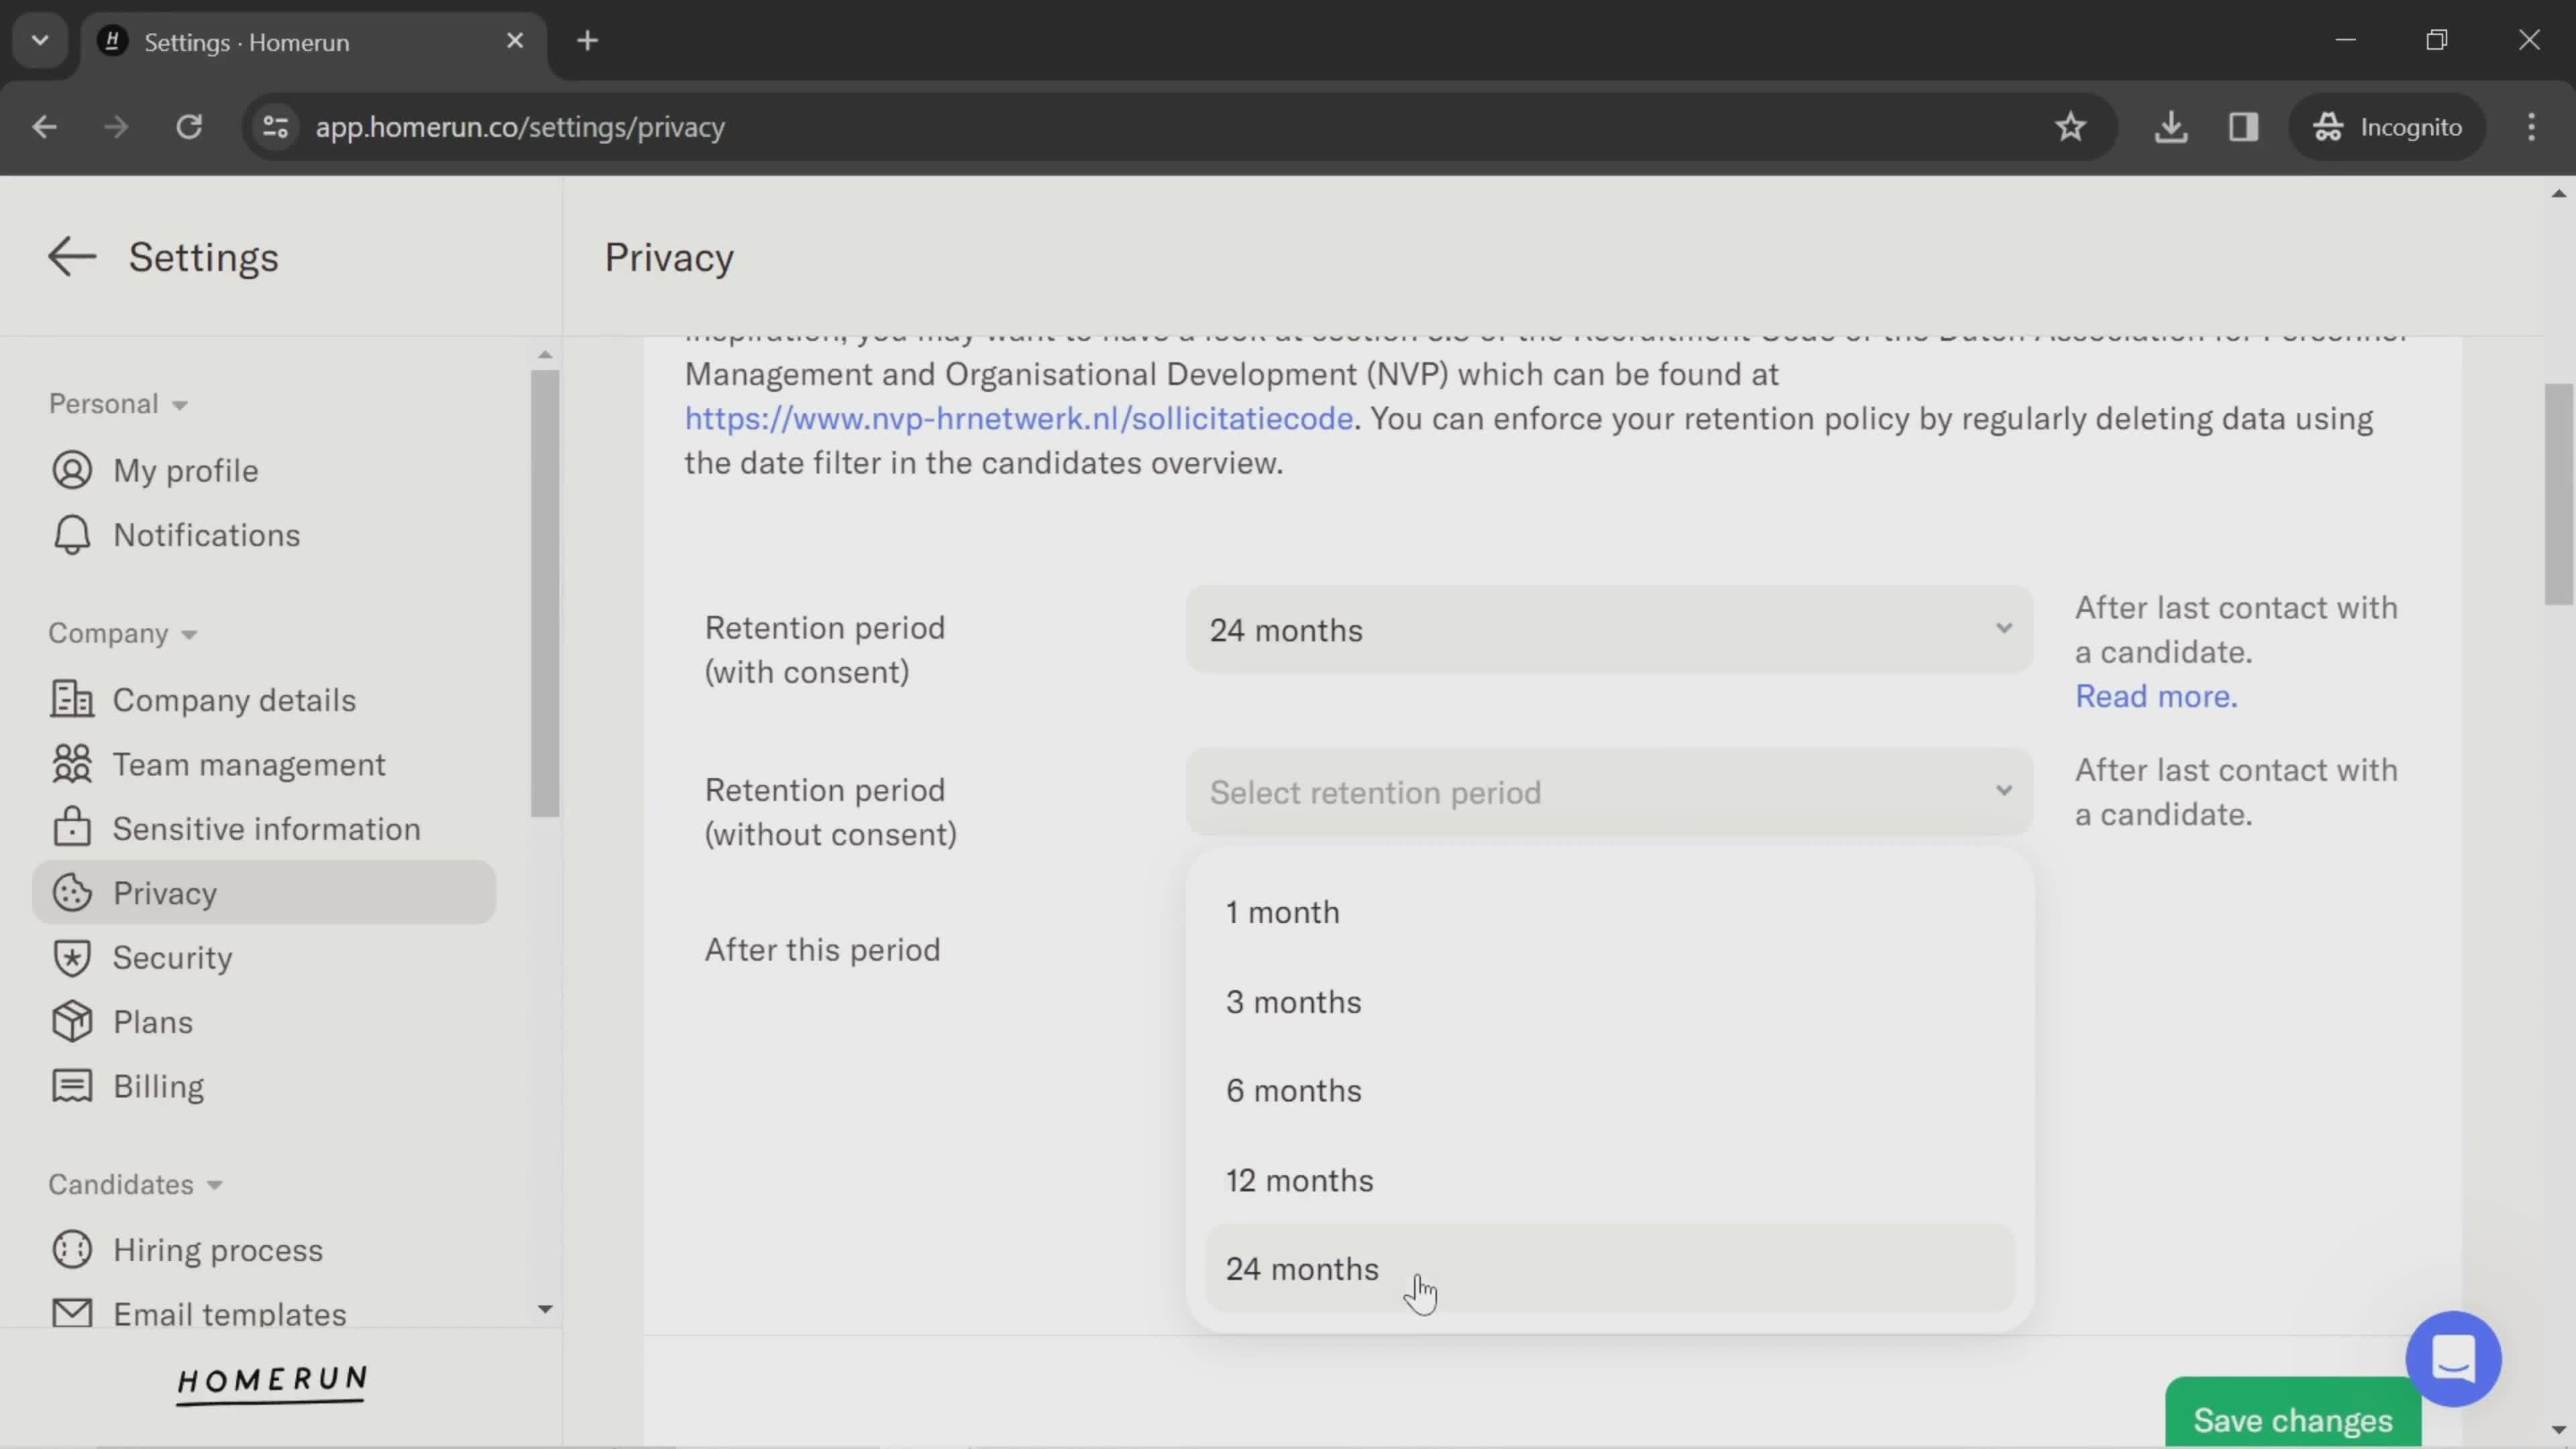Click the address bar URL
This screenshot has height=1449, width=2576.
pos(520,127)
